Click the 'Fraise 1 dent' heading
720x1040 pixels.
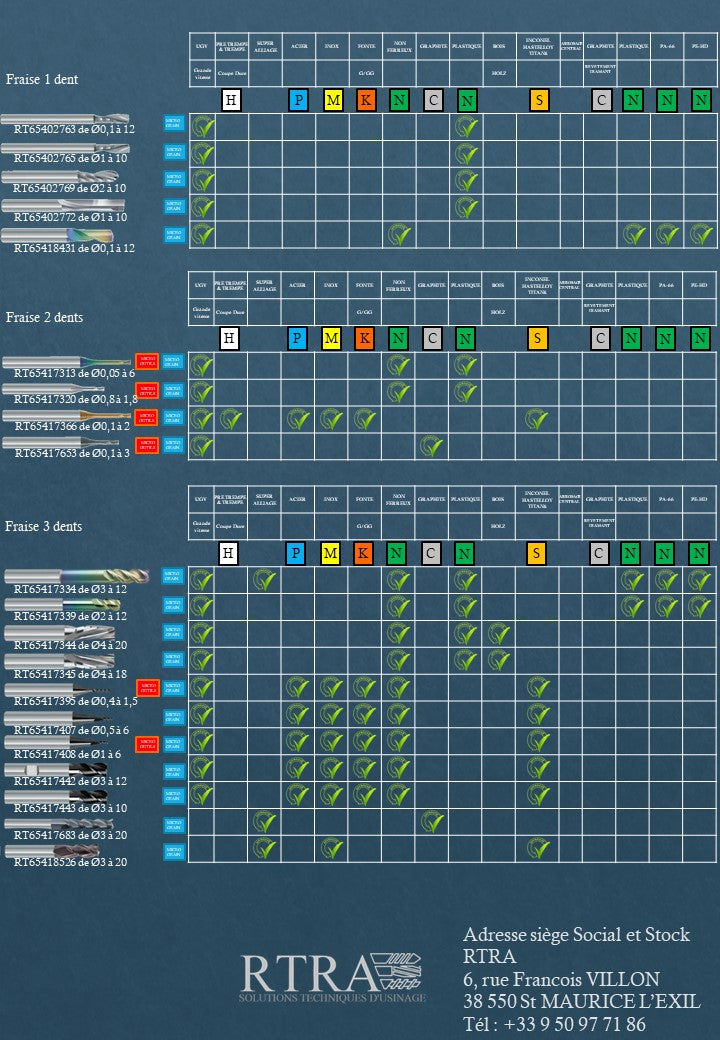tap(42, 79)
